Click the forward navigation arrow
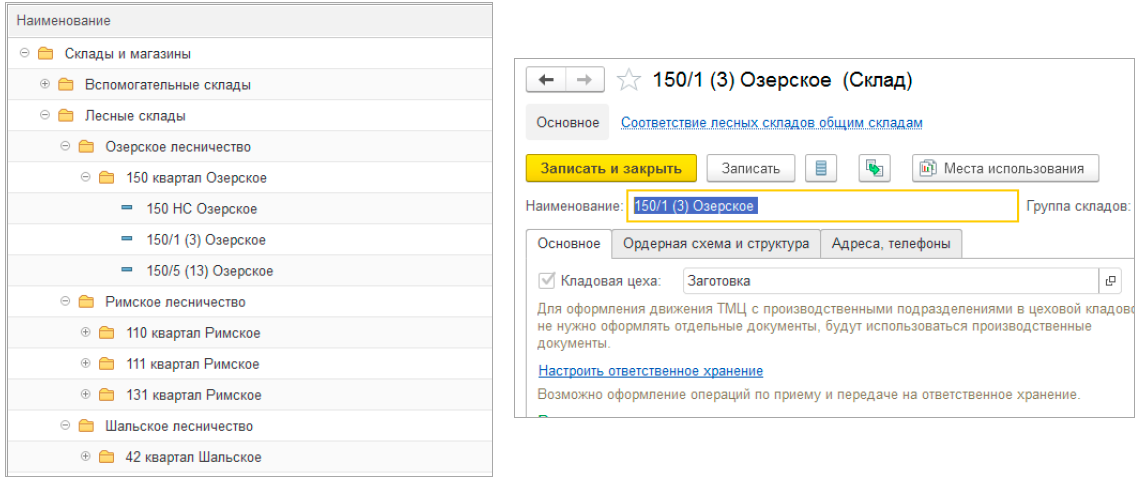The width and height of the screenshot is (1142, 483). pyautogui.click(x=586, y=80)
